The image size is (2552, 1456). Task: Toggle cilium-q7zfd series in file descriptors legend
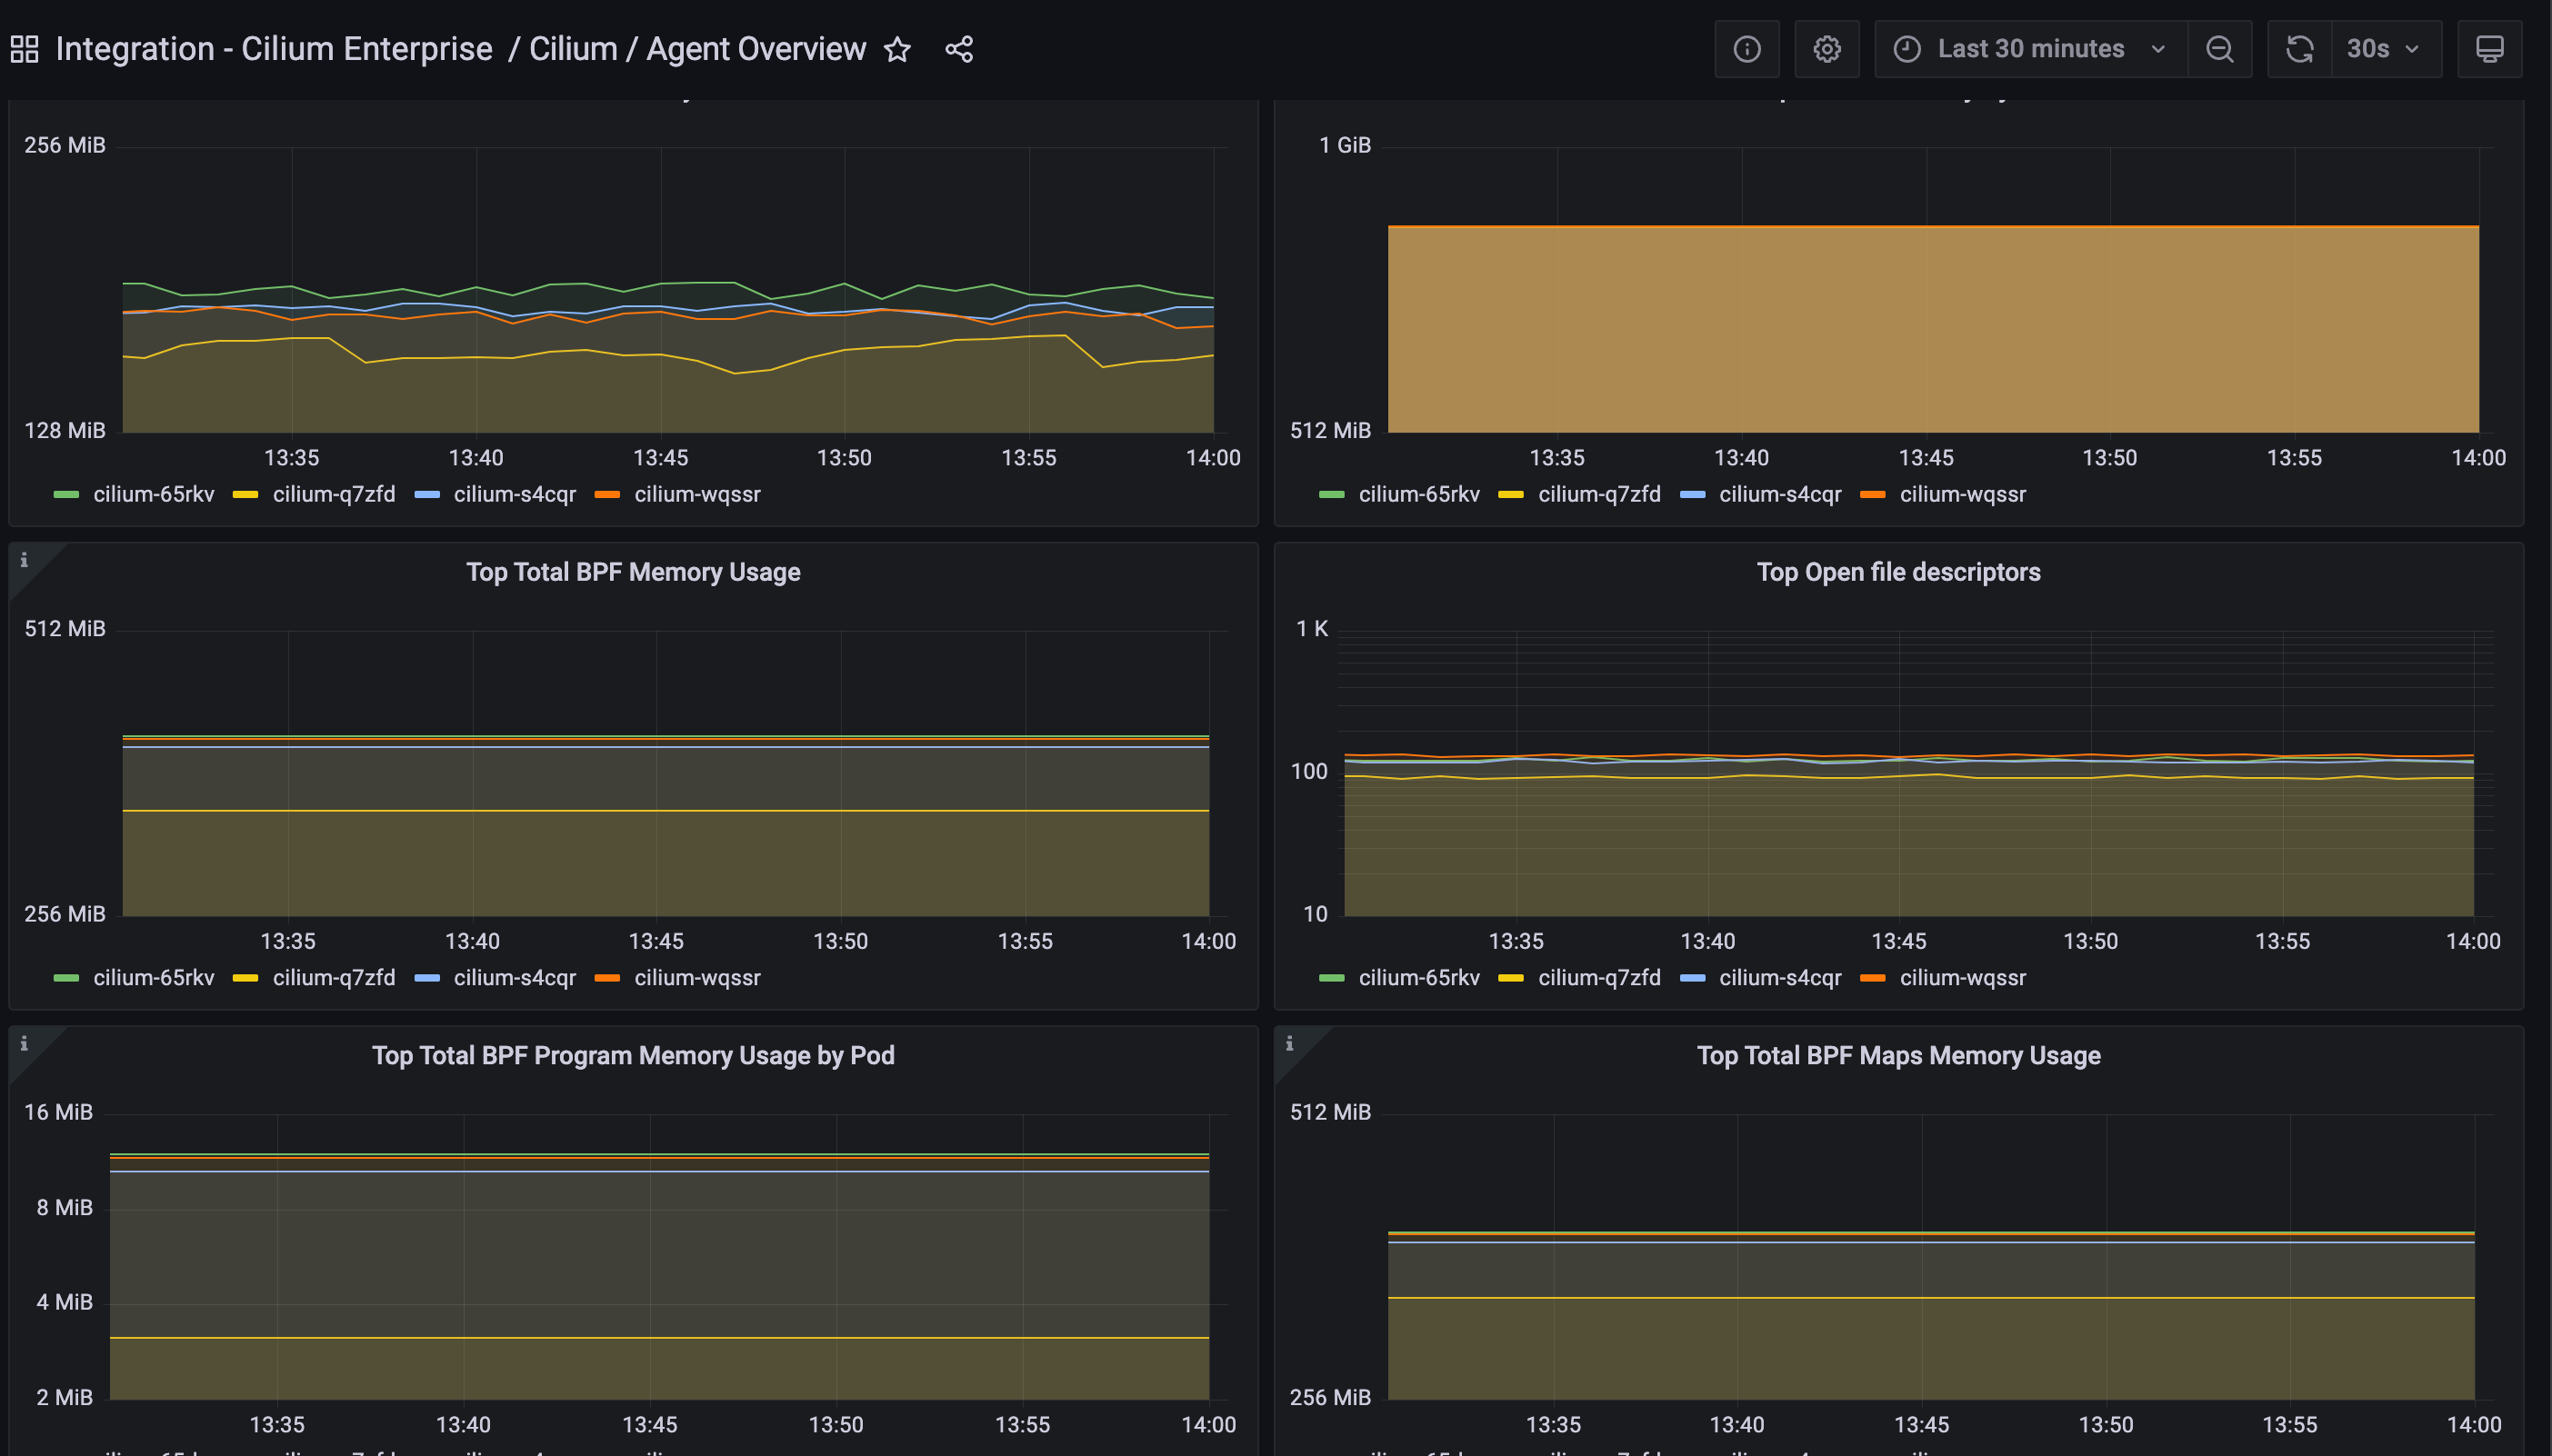pos(1598,977)
